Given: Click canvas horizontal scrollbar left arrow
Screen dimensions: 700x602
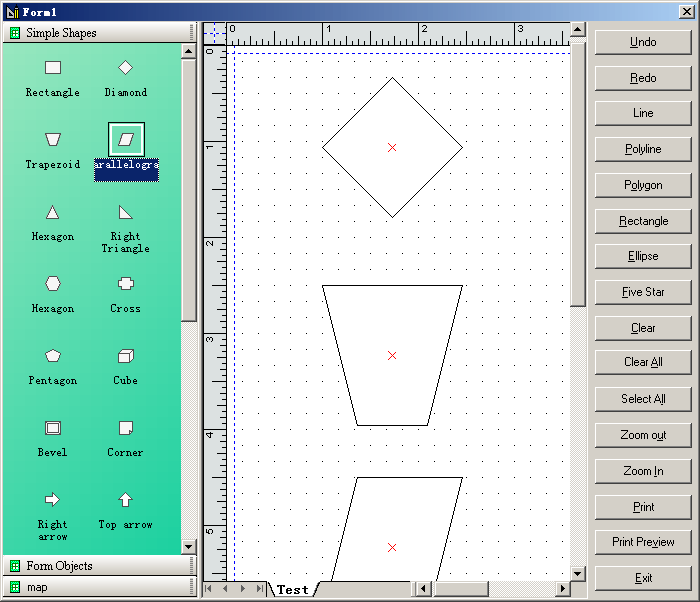Looking at the screenshot, I should [423, 589].
